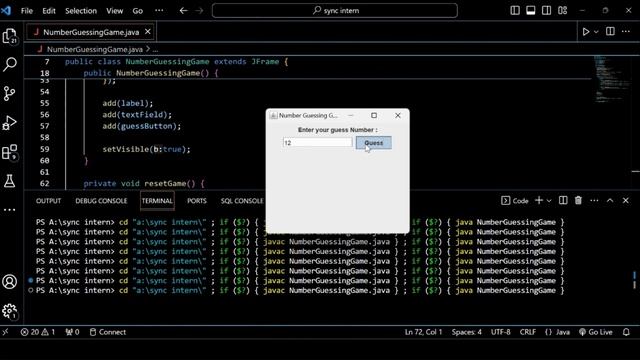Show additional activity bar views ellipsis
This screenshot has width=640, height=360.
9,210
